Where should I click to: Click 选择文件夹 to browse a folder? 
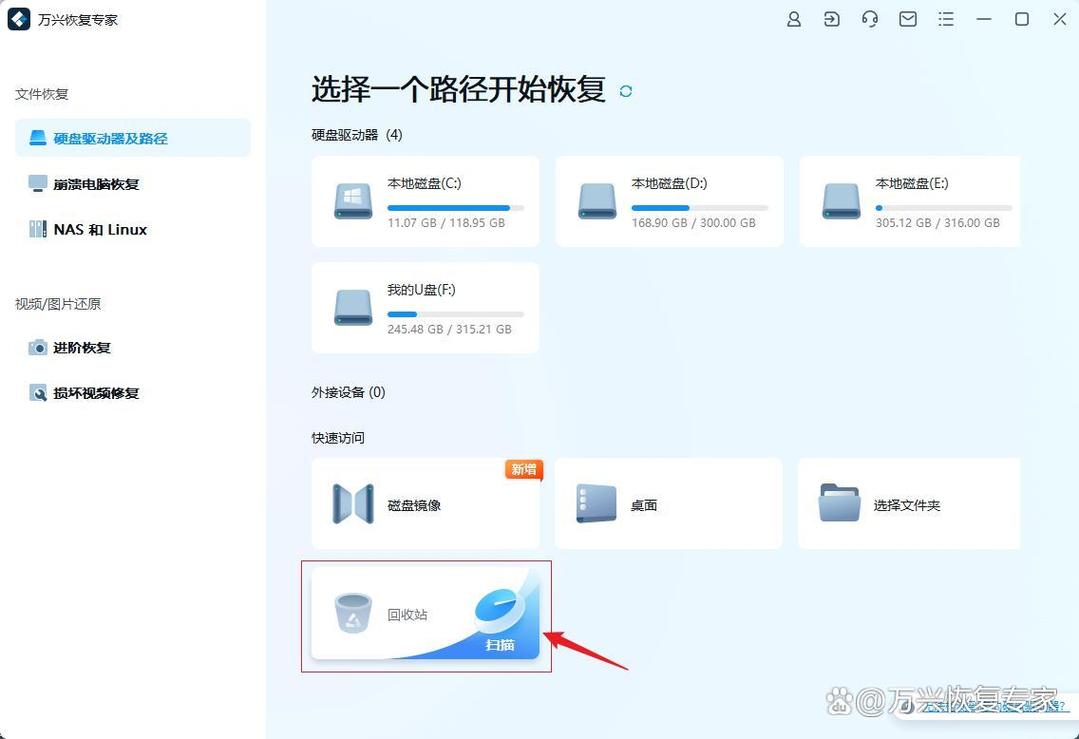[x=908, y=503]
